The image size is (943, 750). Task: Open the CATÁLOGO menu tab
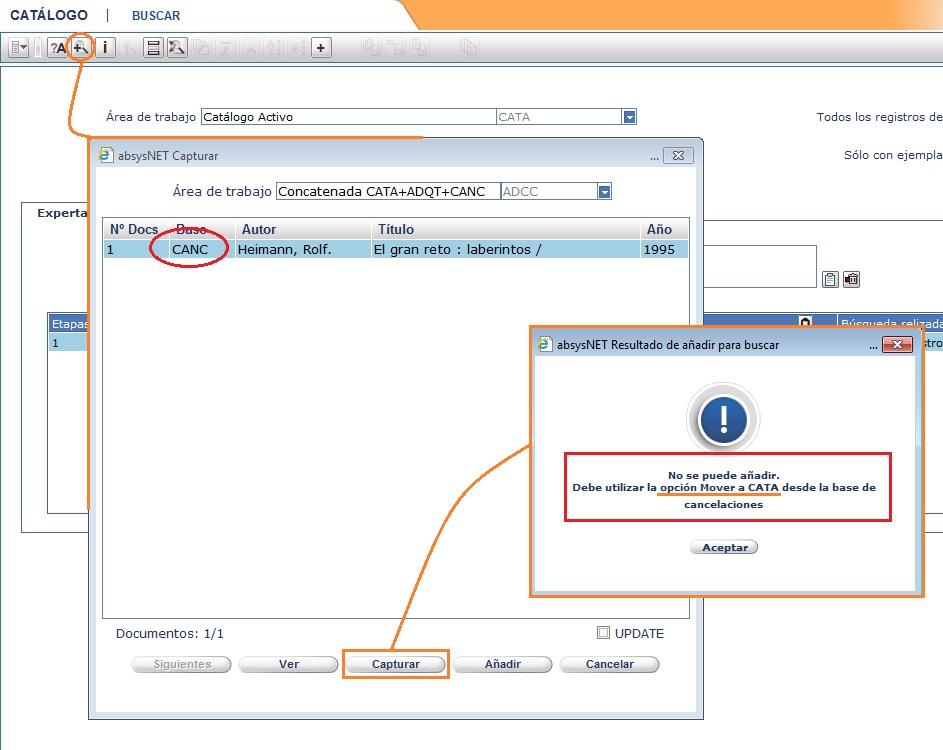49,16
